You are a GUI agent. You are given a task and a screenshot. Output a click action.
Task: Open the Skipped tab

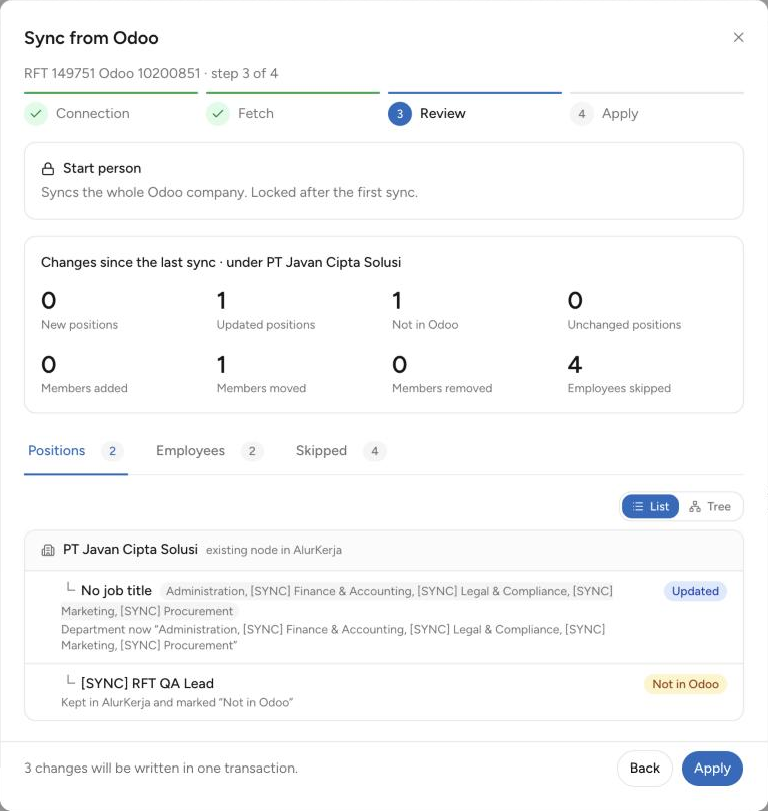tap(340, 450)
